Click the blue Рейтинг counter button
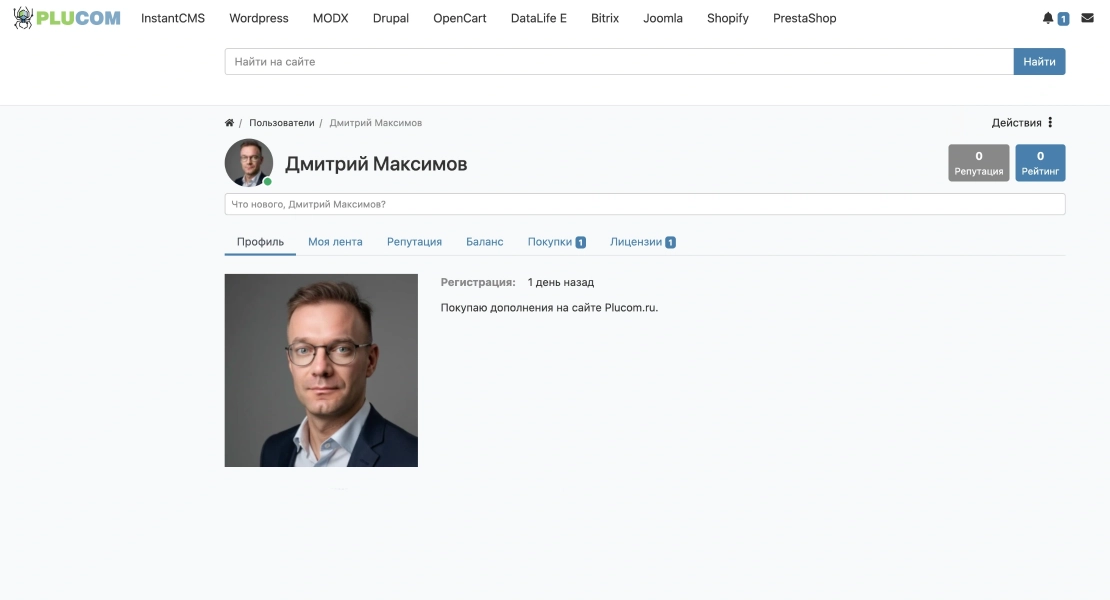Viewport: 1110px width, 600px height. click(1040, 163)
